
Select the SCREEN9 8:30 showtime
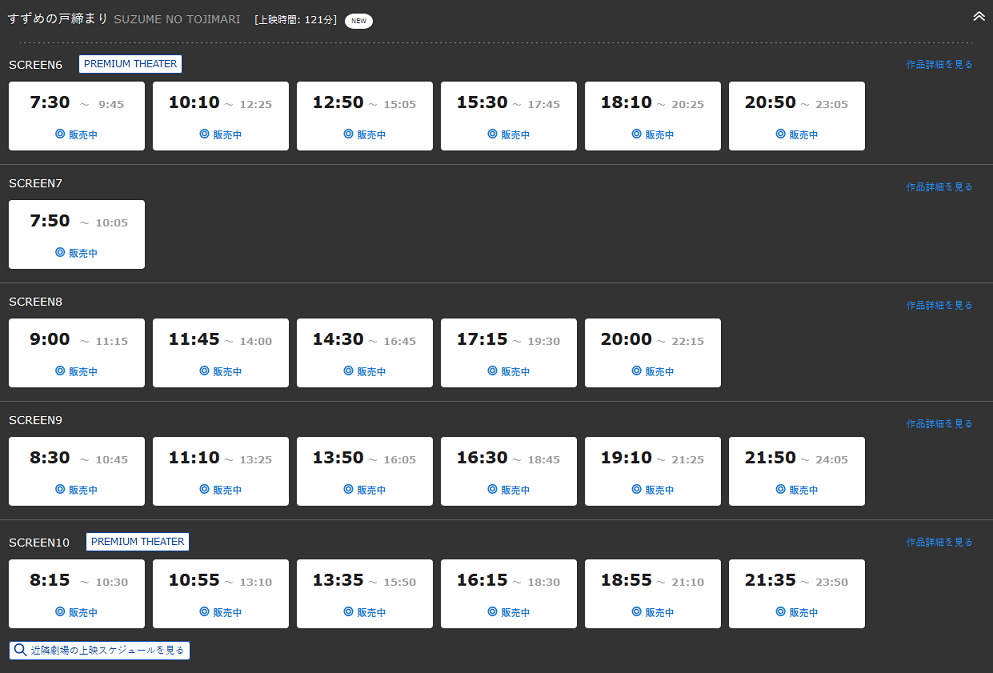coord(77,471)
